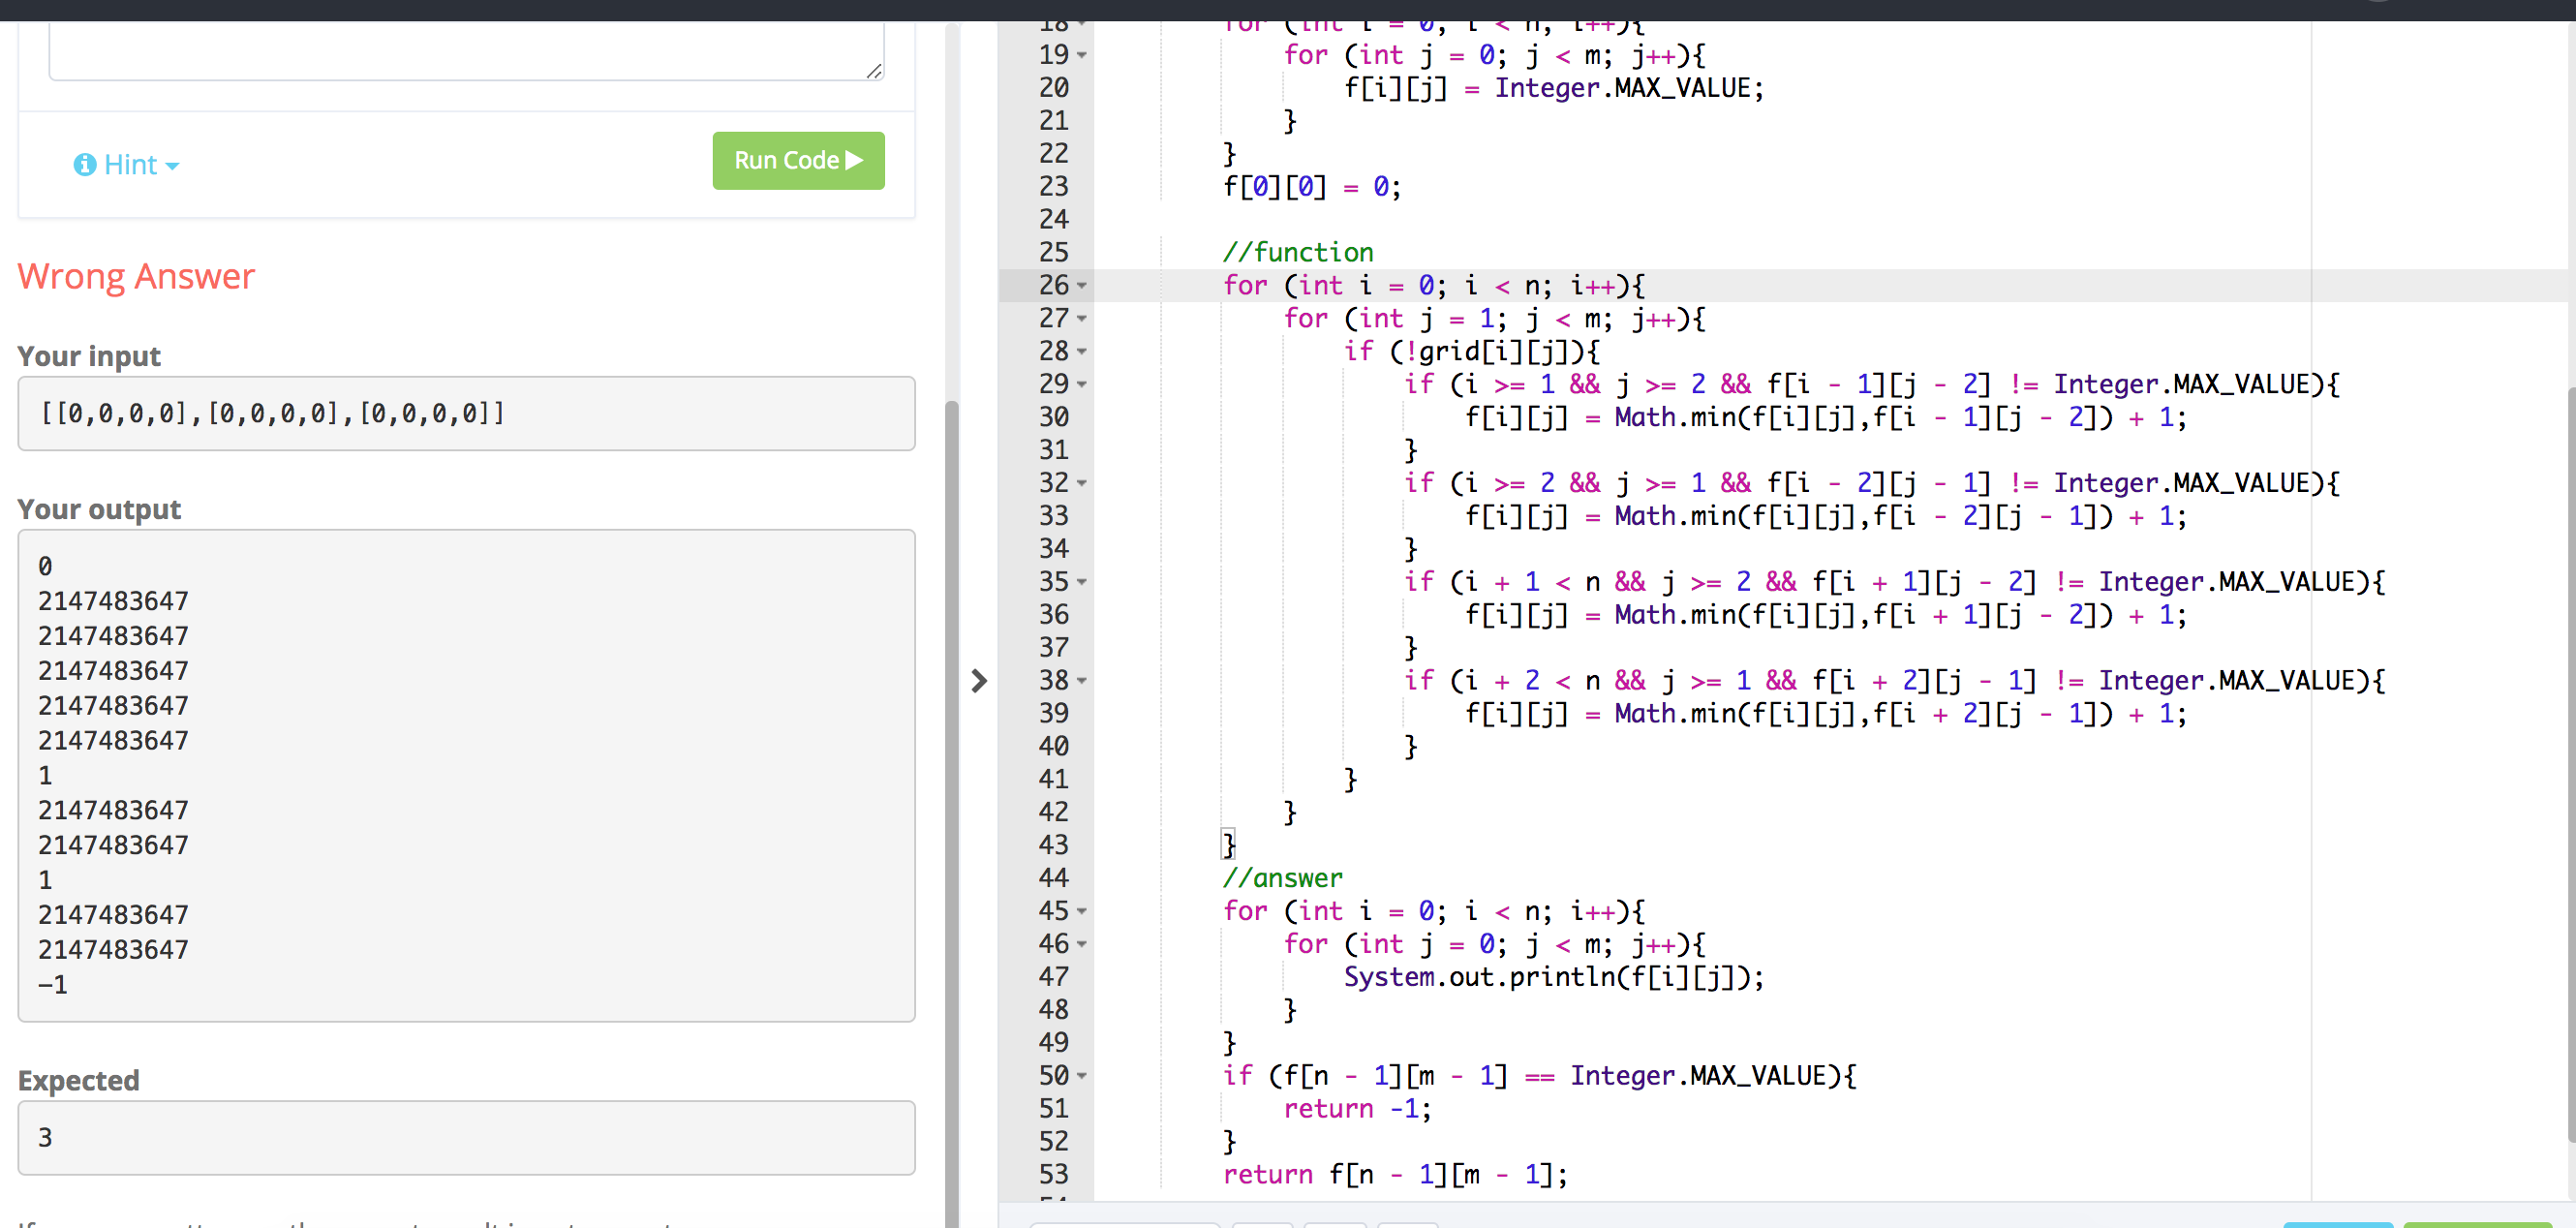The height and width of the screenshot is (1228, 2576).
Task: Open the Hint dropdown
Action: [127, 164]
